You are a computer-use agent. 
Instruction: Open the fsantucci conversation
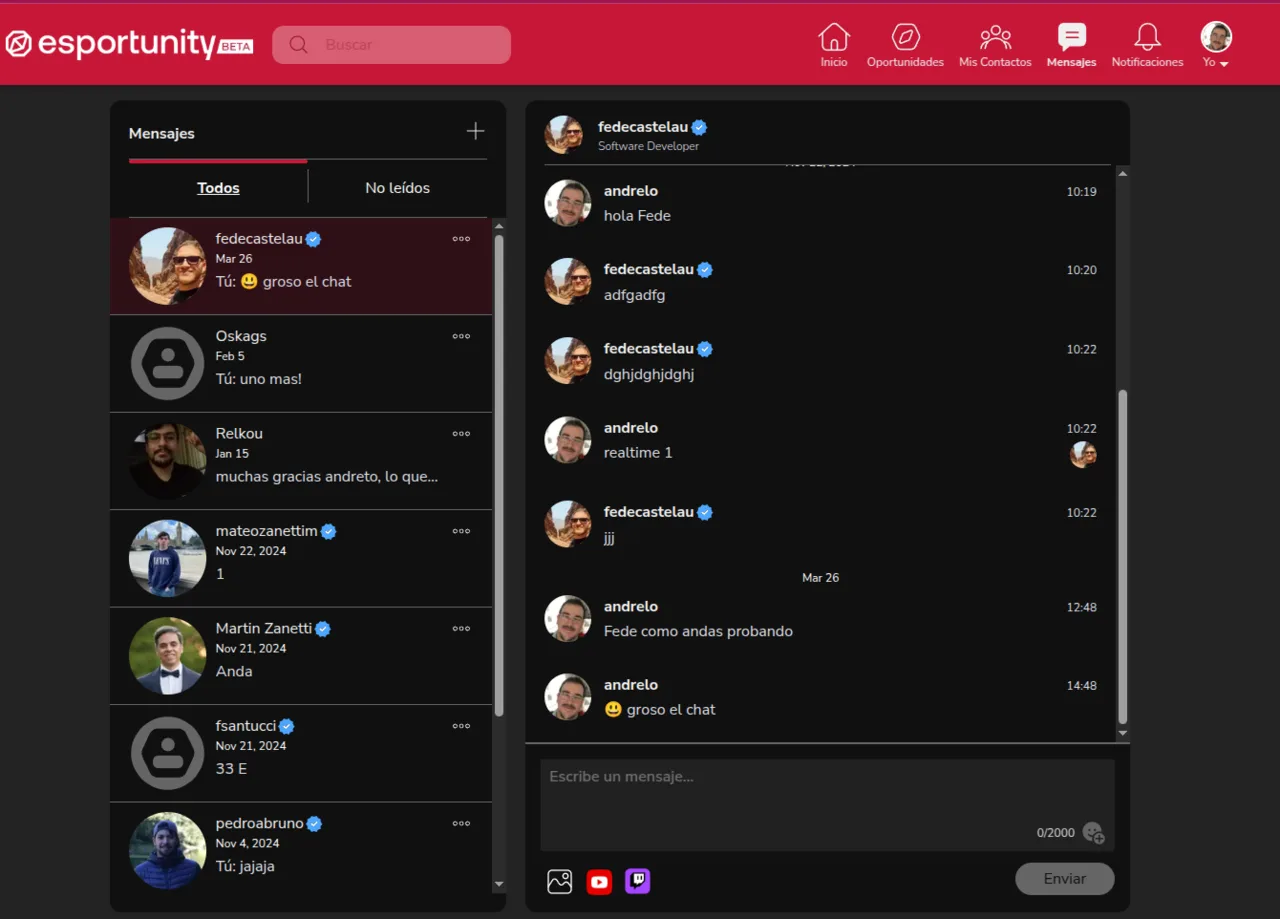[x=301, y=754]
